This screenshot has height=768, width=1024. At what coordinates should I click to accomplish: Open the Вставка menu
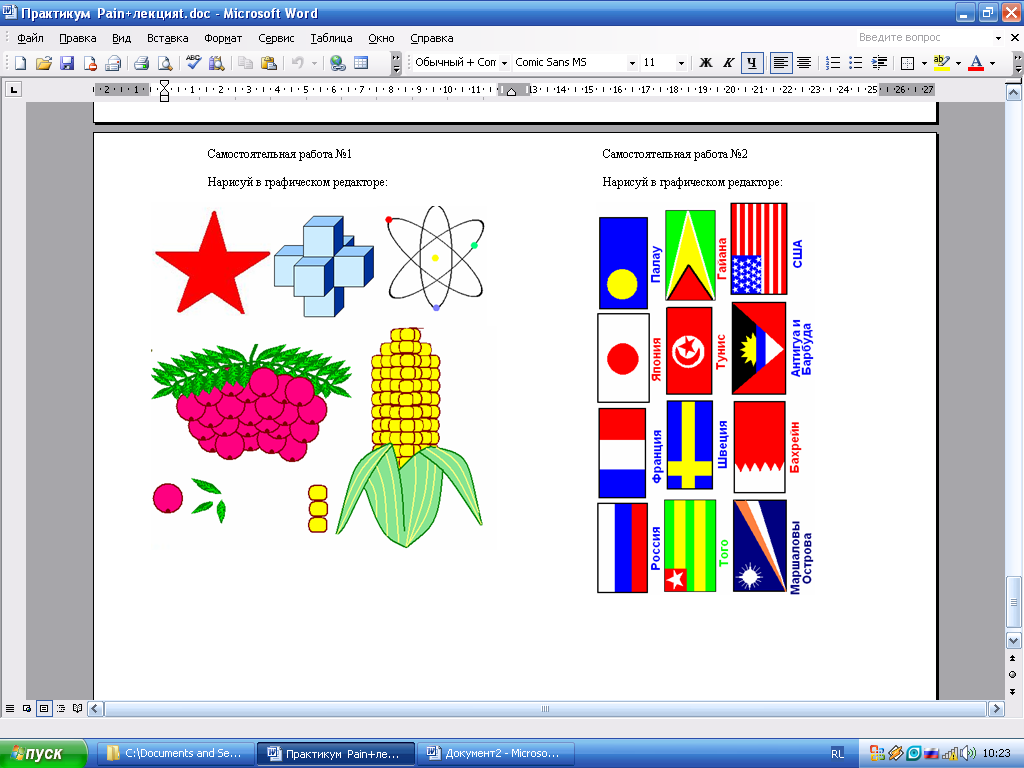click(167, 38)
